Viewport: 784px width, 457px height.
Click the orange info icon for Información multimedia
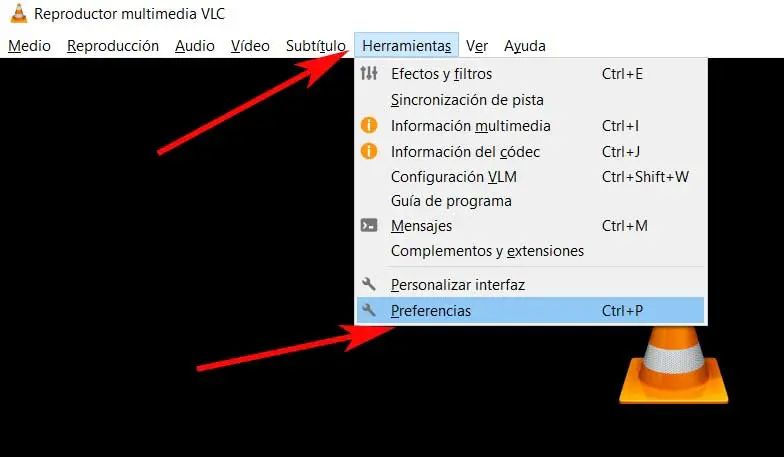click(x=369, y=125)
